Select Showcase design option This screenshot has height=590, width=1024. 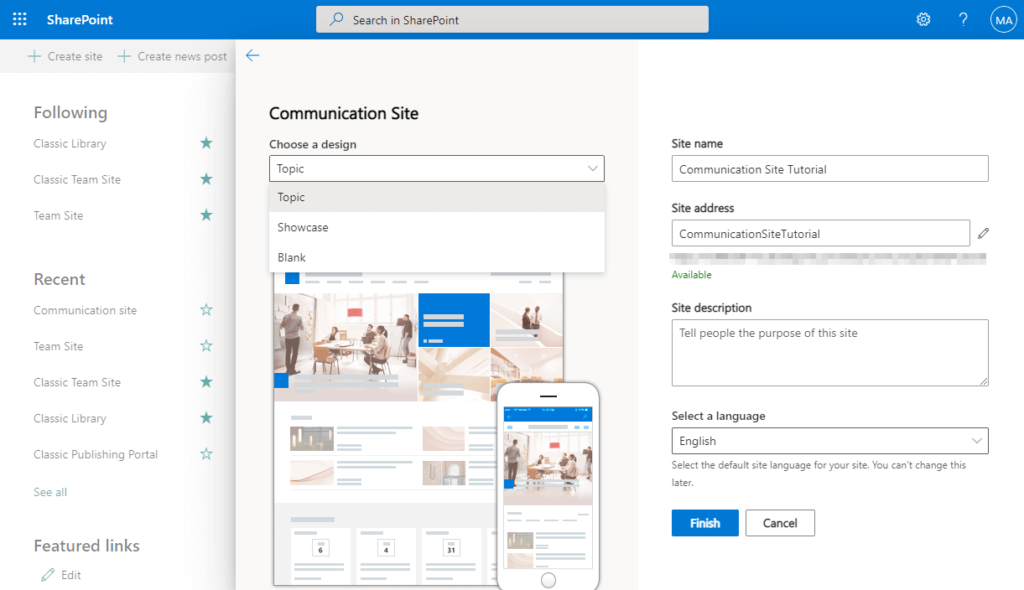[436, 227]
